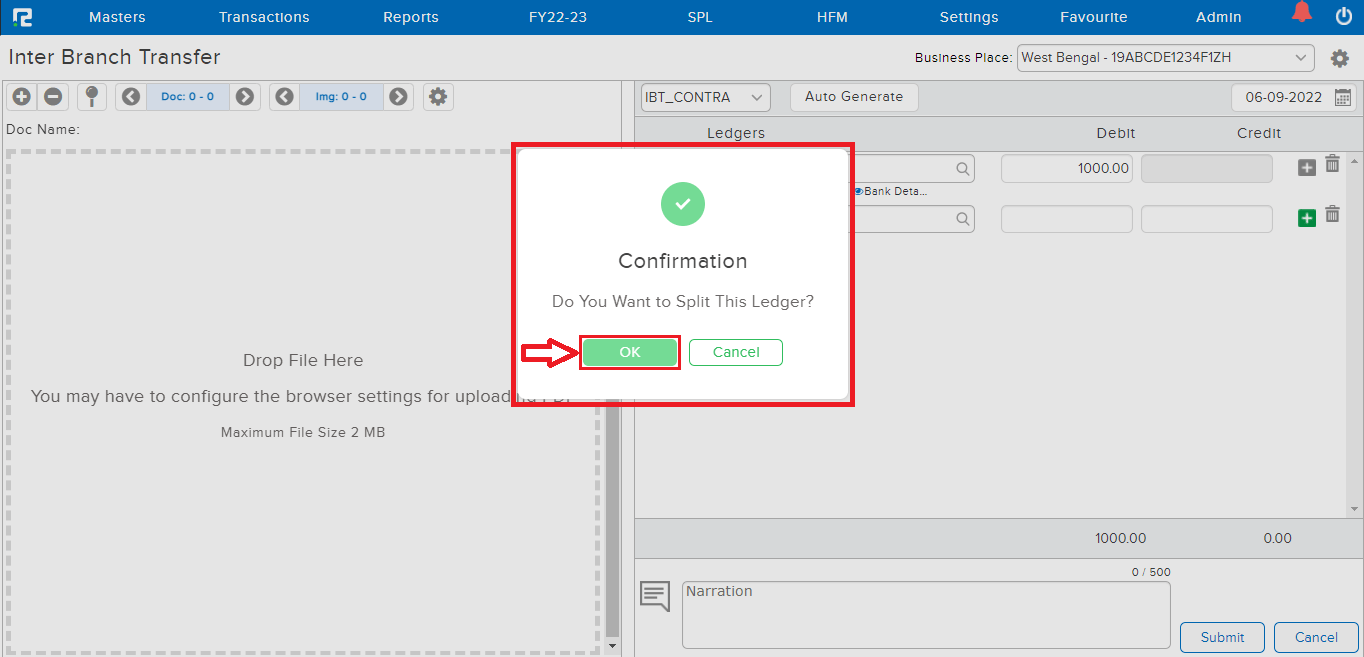The width and height of the screenshot is (1364, 657).
Task: Toggle the Bank Details eye icon
Action: coord(859,191)
